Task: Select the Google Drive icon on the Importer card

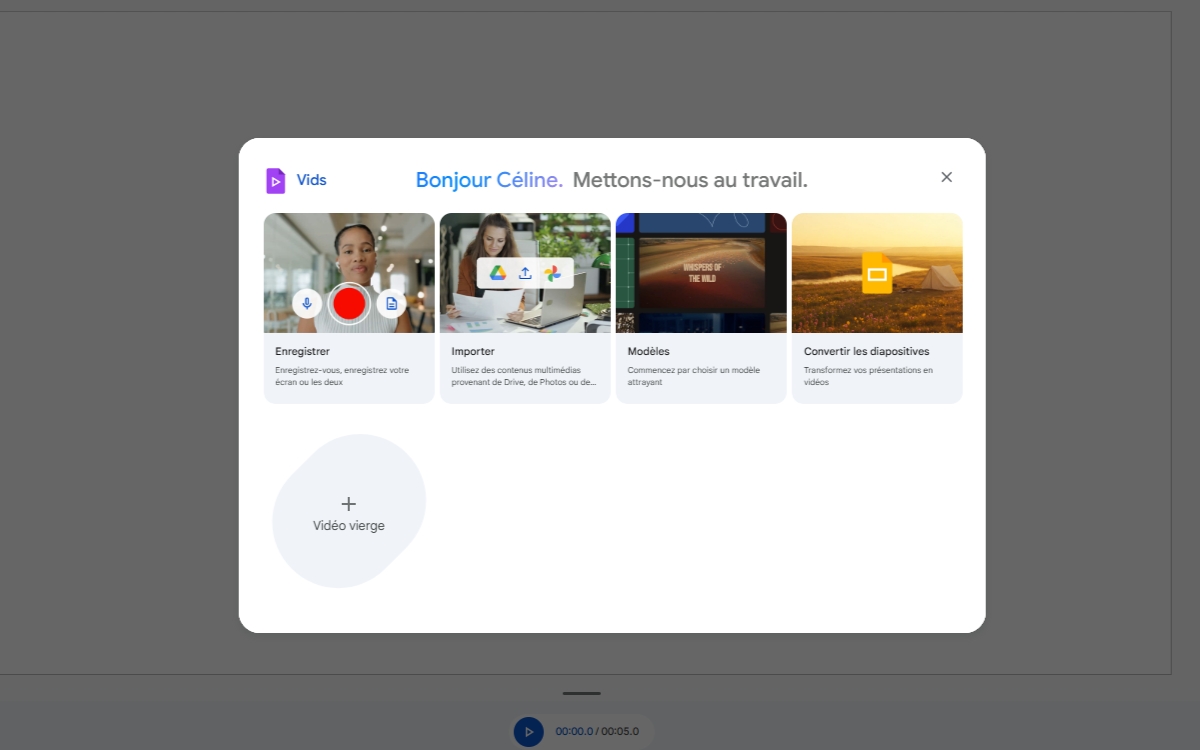Action: [x=499, y=272]
